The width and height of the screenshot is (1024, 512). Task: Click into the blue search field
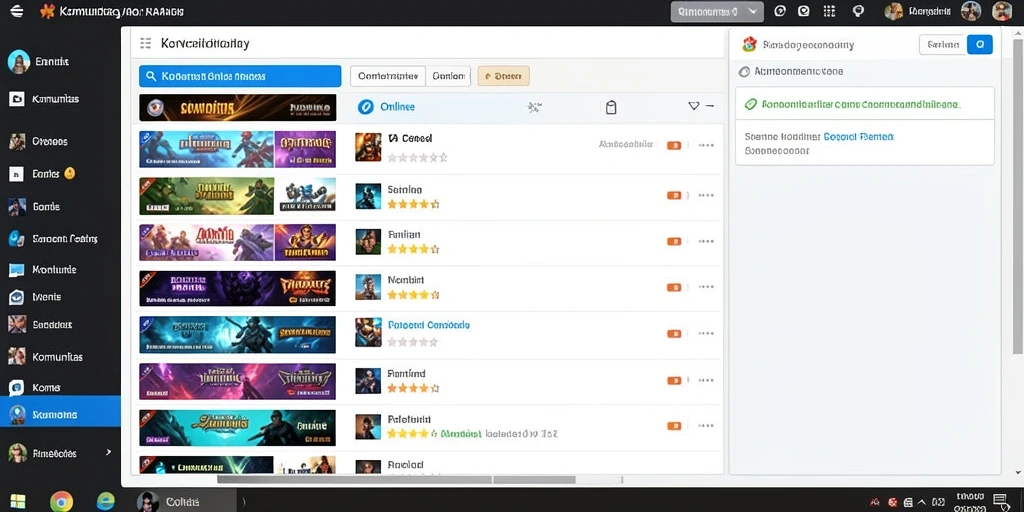[x=240, y=76]
